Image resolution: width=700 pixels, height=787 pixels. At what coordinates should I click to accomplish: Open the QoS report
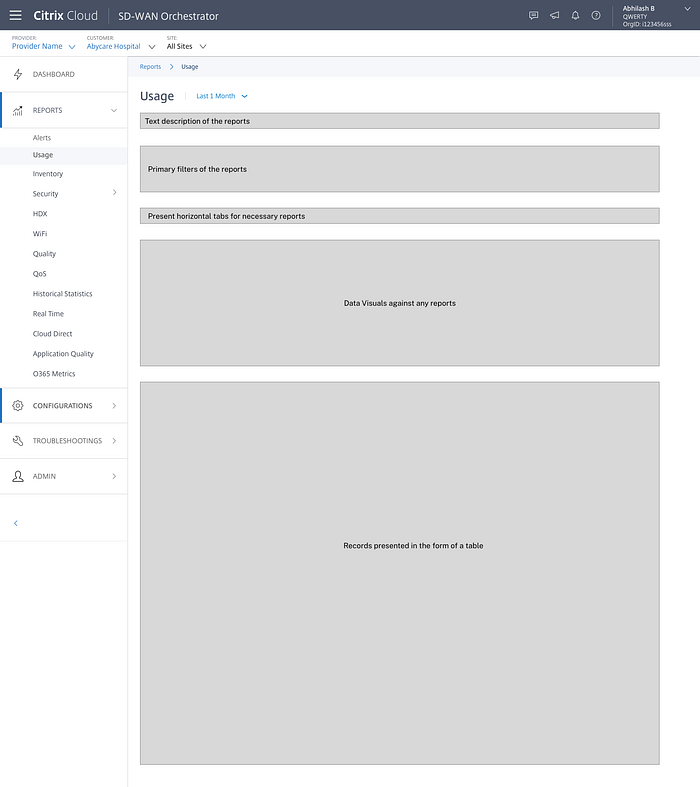click(x=40, y=274)
